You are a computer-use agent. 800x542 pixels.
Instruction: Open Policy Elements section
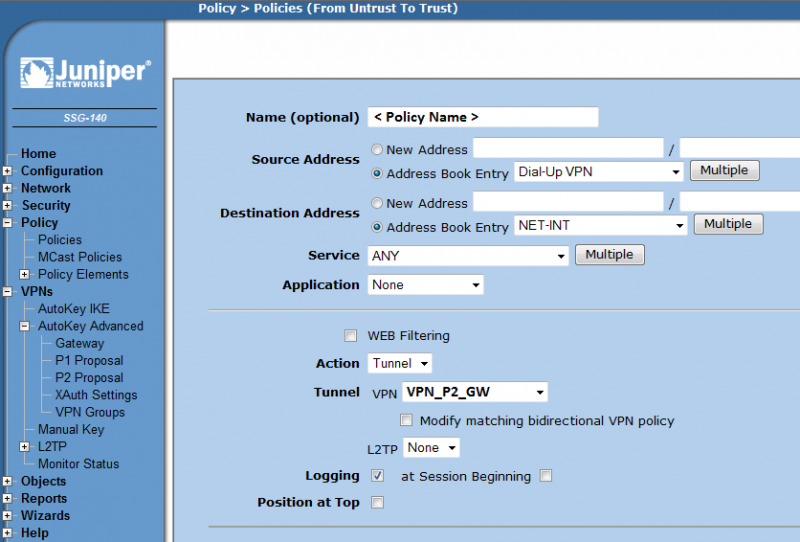[83, 275]
